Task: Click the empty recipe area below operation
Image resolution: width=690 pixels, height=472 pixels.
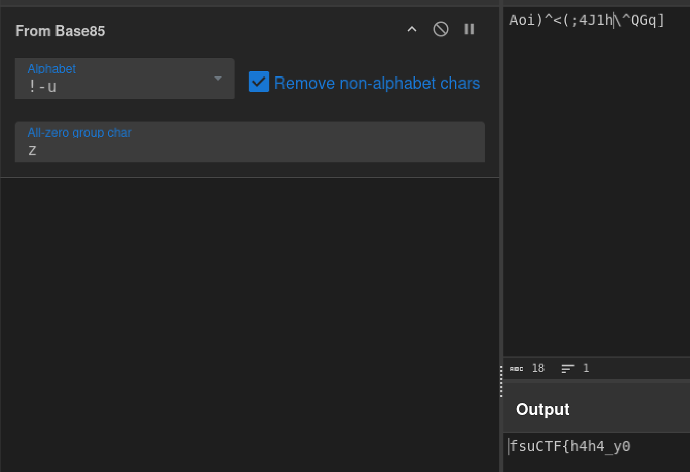Action: 250,325
